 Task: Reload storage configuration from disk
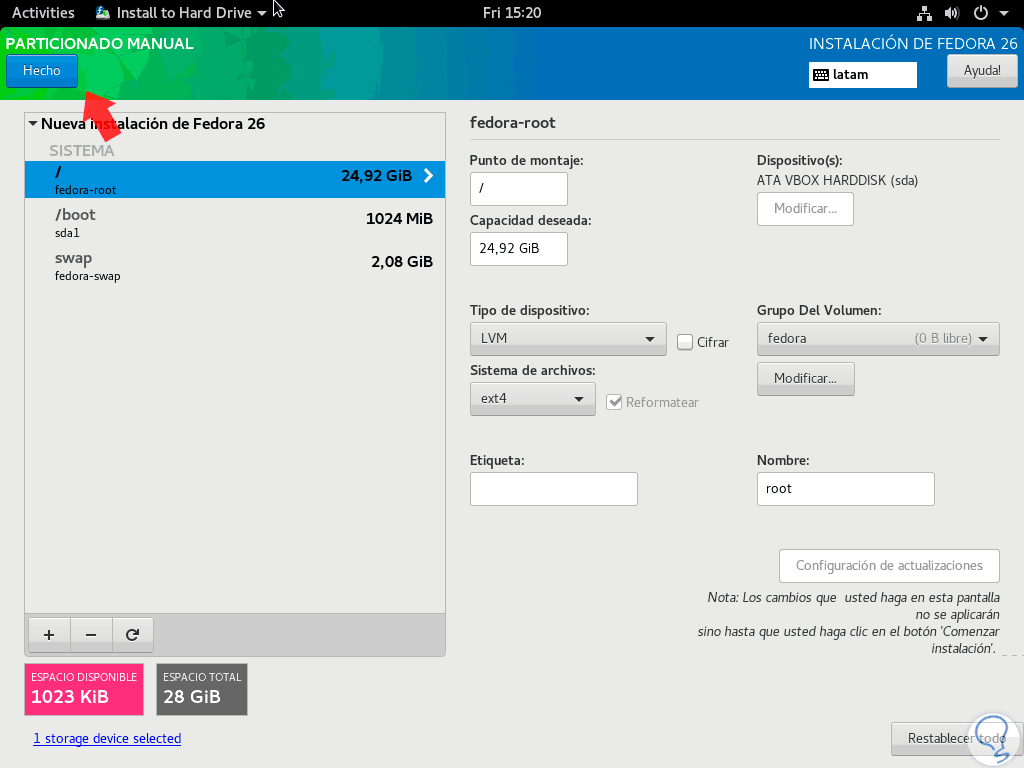coord(133,635)
